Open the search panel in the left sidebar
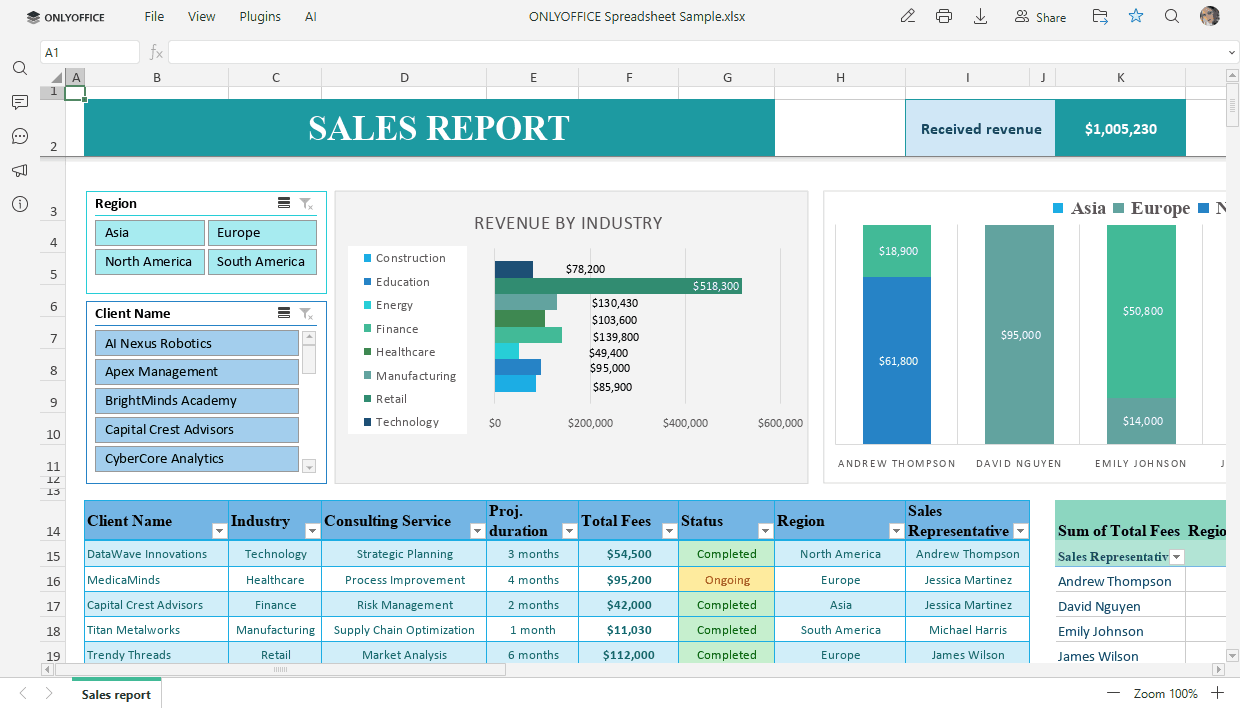The width and height of the screenshot is (1240, 708). click(20, 68)
